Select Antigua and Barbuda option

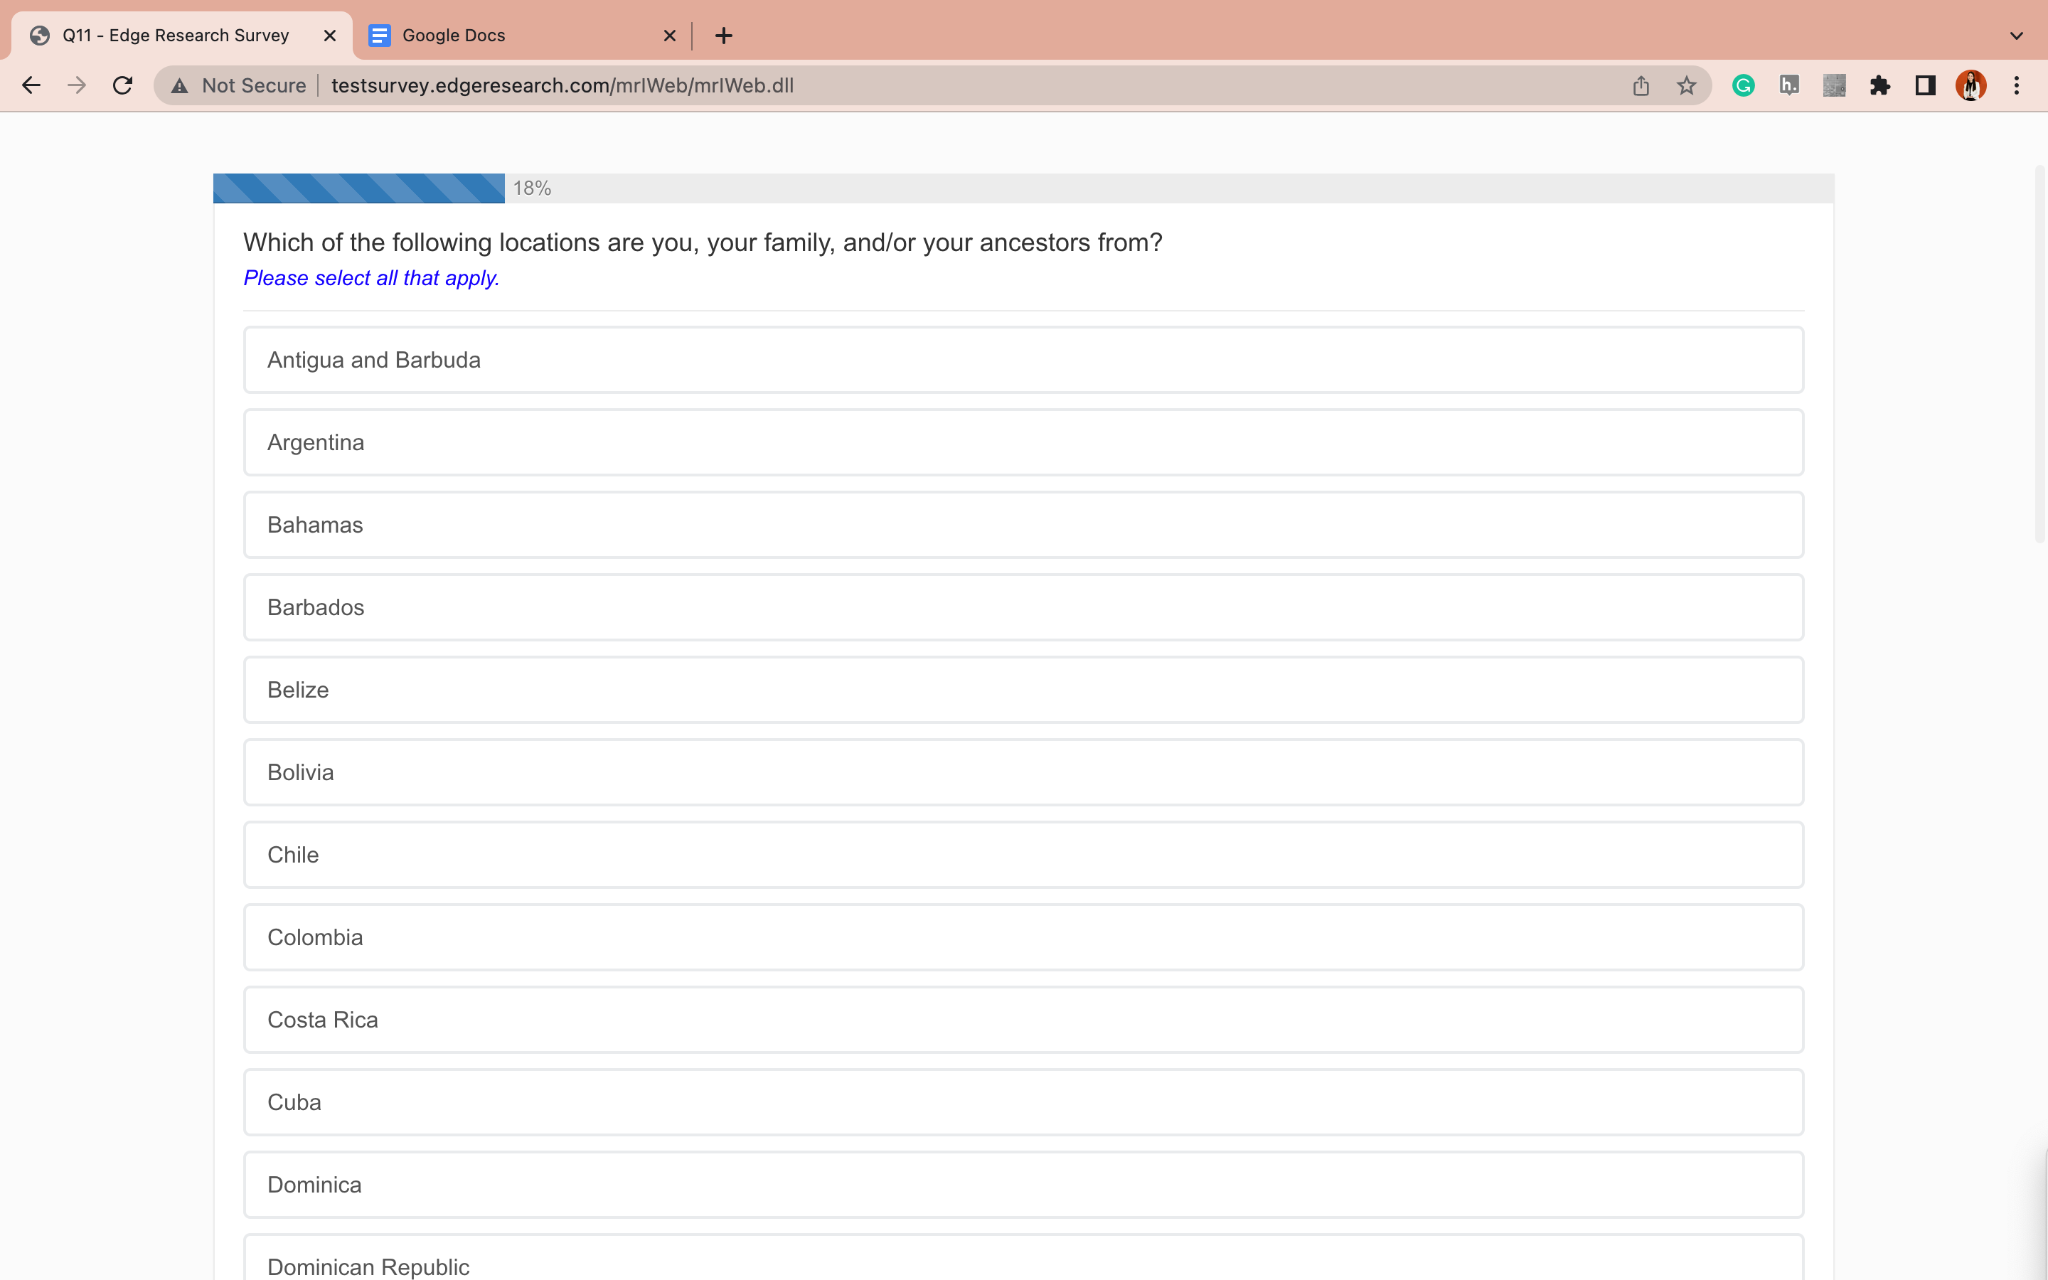[x=1023, y=360]
